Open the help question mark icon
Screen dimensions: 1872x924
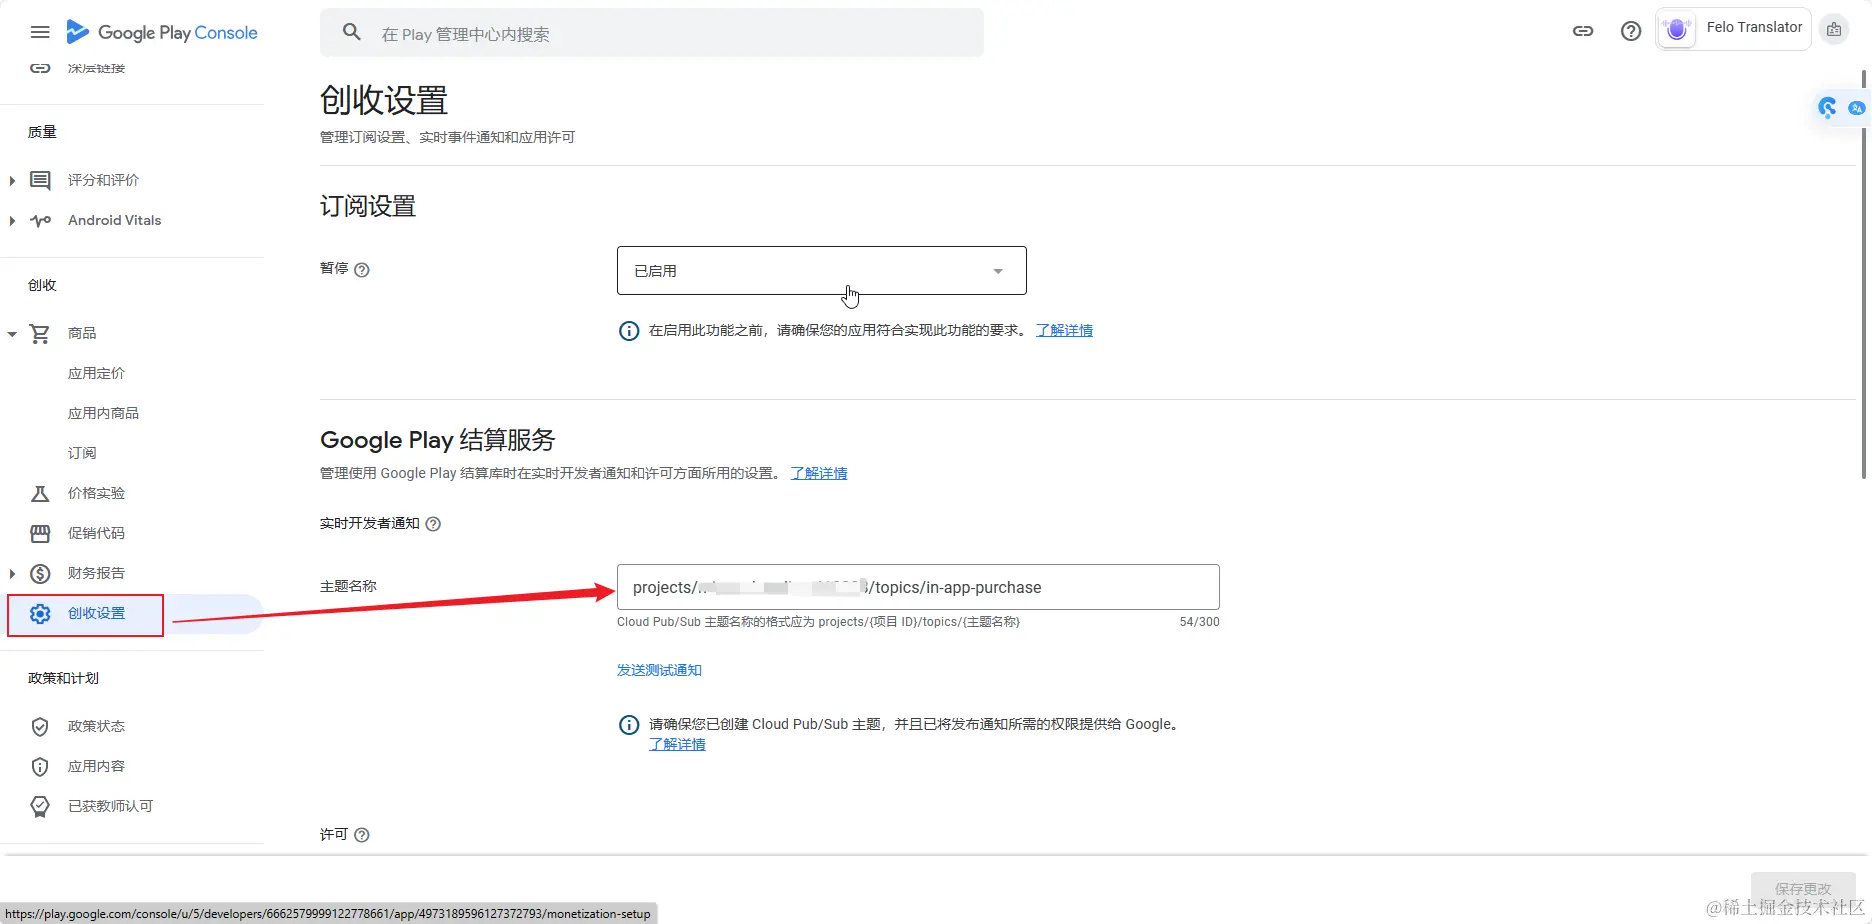1631,31
